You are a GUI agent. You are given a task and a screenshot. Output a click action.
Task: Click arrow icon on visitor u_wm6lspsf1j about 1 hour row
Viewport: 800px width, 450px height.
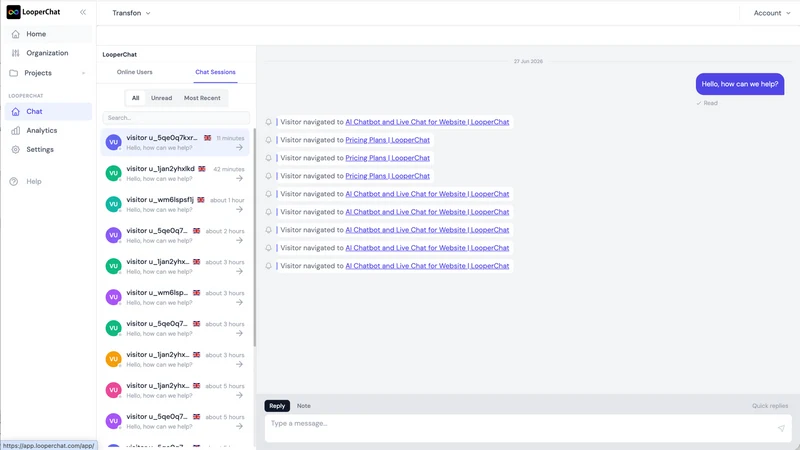point(239,210)
